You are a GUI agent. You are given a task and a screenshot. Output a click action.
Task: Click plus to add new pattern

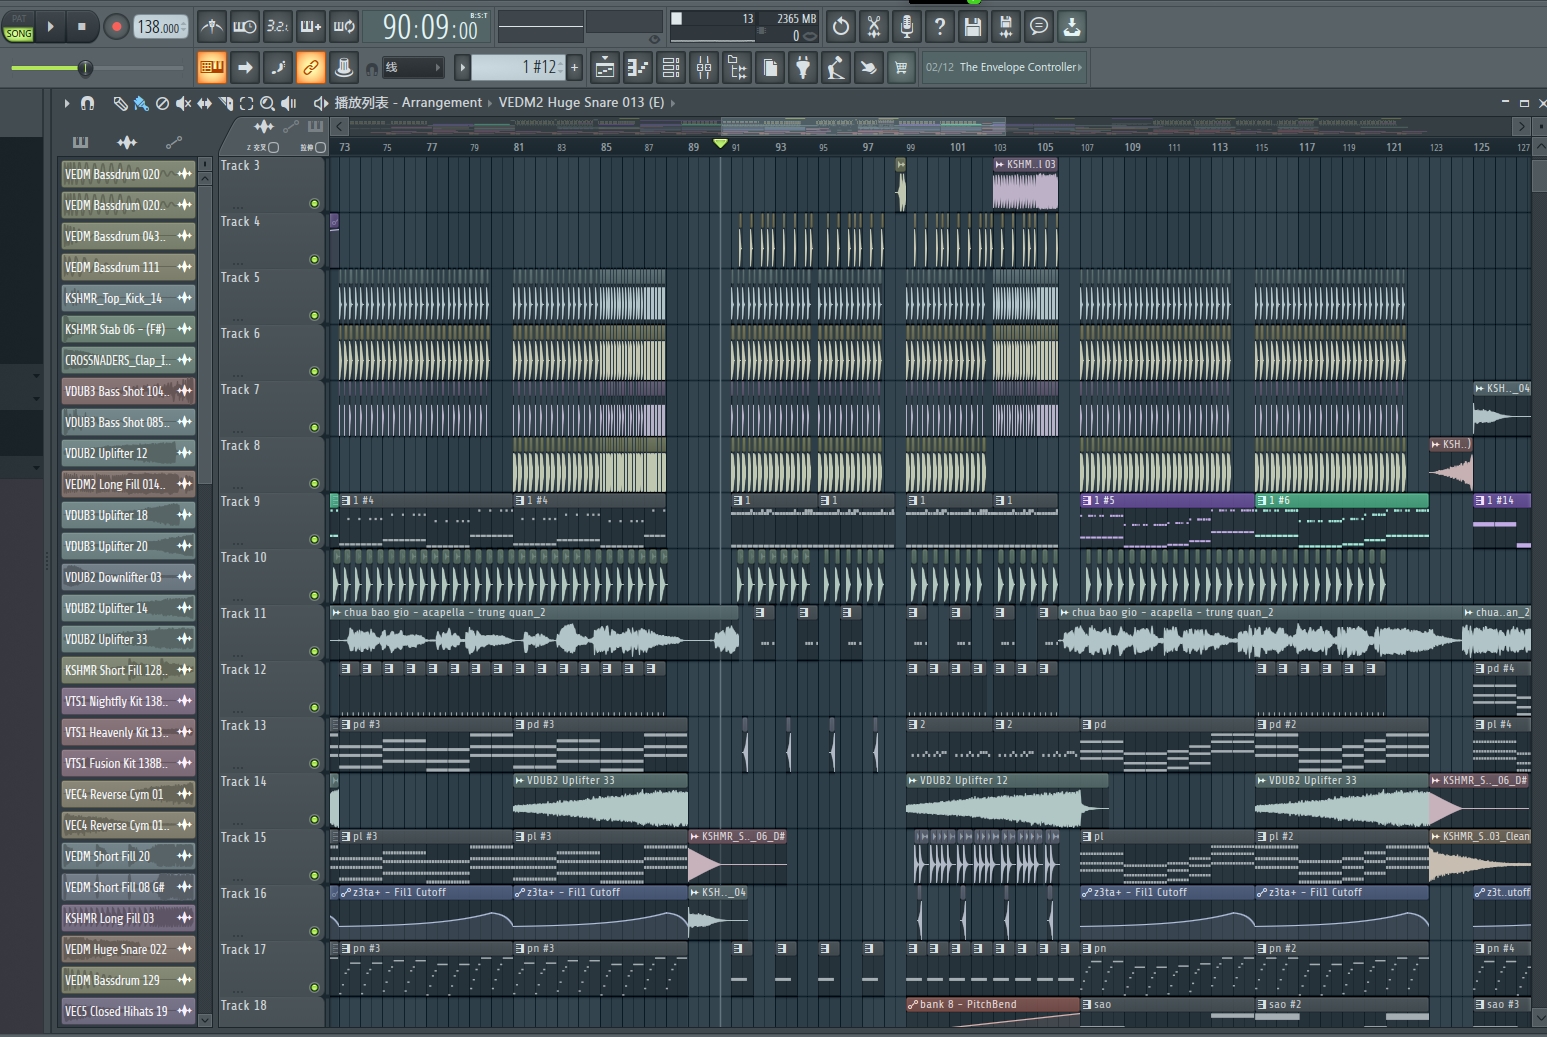(575, 68)
